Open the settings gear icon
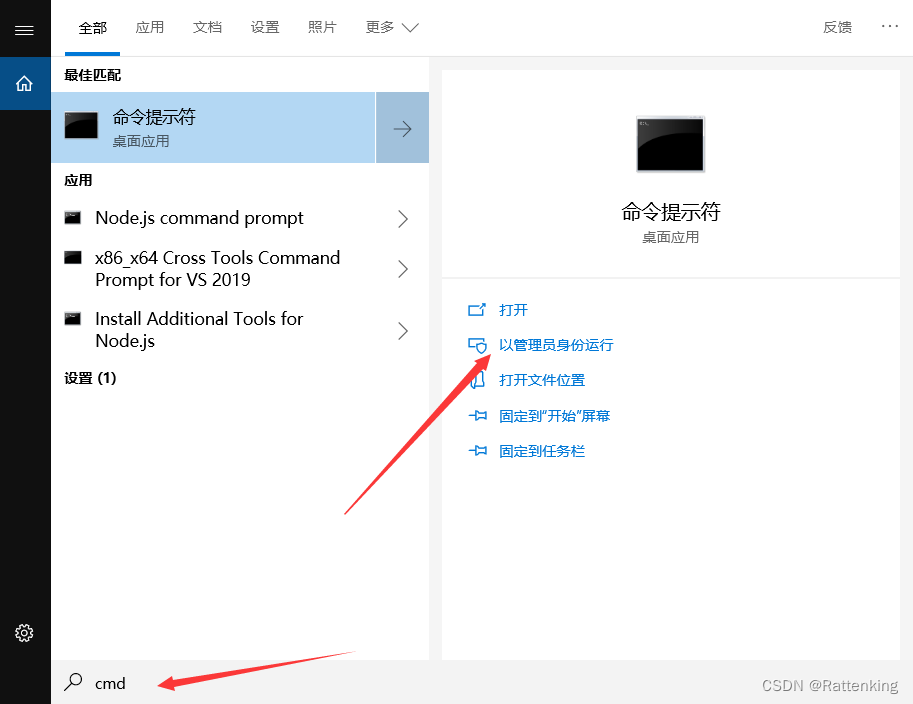The image size is (913, 704). [x=24, y=632]
